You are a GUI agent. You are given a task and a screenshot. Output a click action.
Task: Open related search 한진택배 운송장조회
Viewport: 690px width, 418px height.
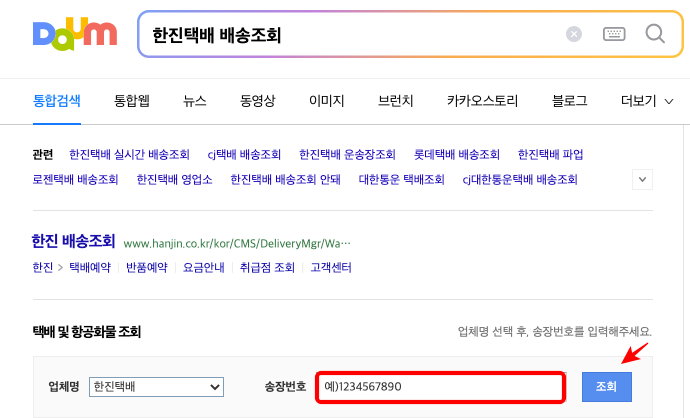[x=347, y=154]
